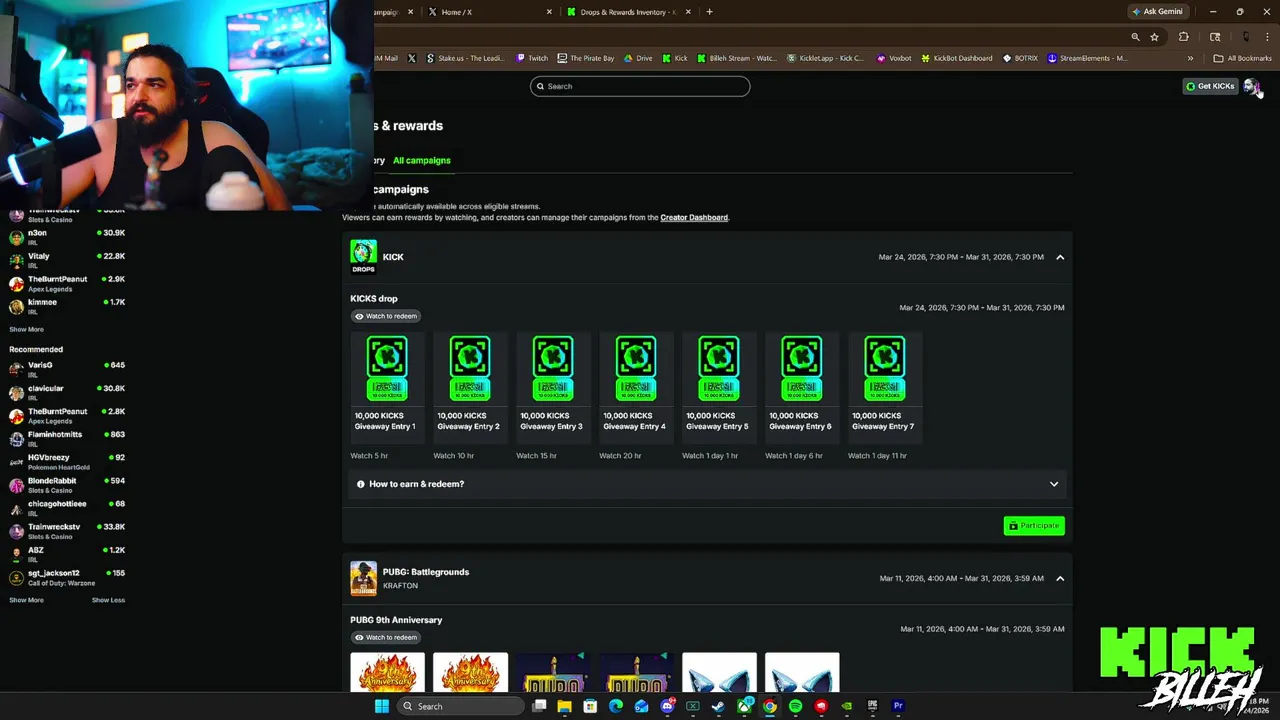This screenshot has height=720, width=1280.
Task: Open VarisG channel in sidebar
Action: pos(66,369)
